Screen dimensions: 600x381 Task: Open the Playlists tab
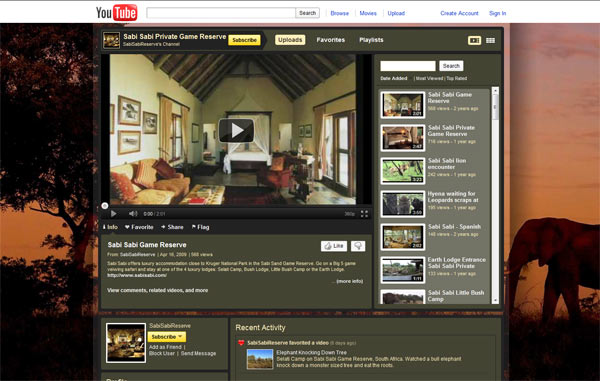[x=371, y=40]
